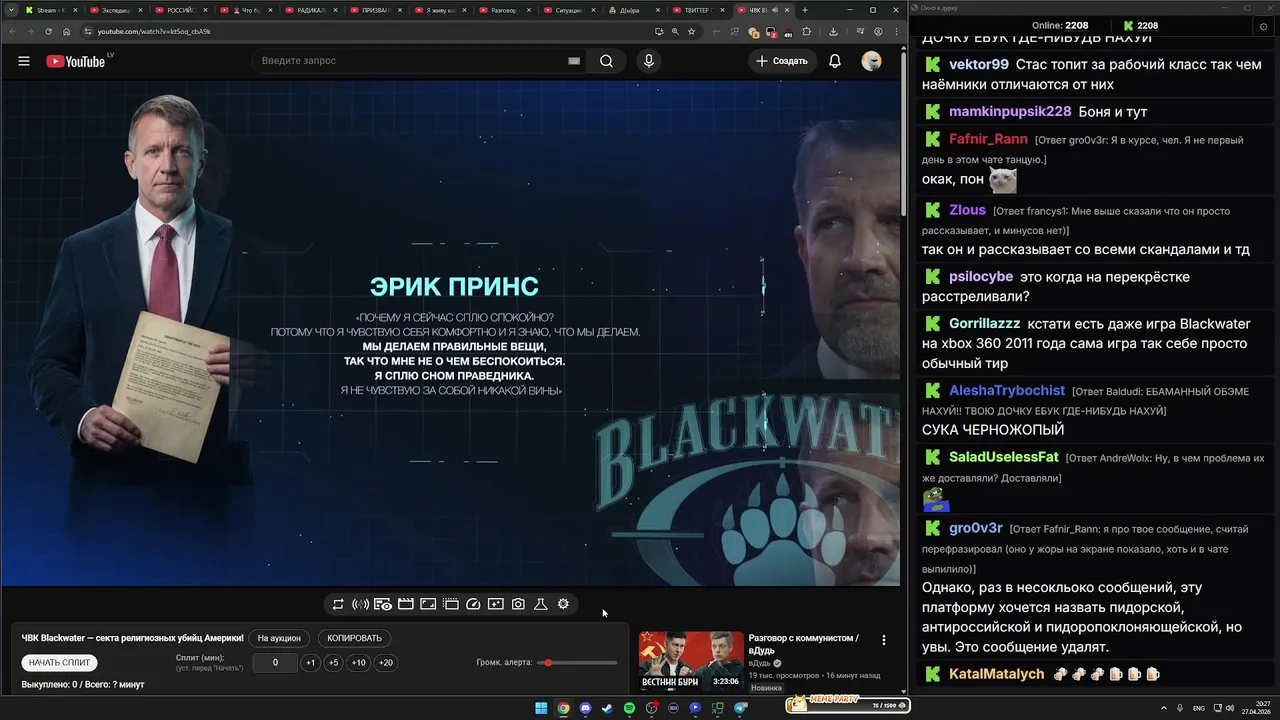1280x720 pixels.
Task: Click the loop/repeat icon in player toolbar
Action: pyautogui.click(x=338, y=604)
